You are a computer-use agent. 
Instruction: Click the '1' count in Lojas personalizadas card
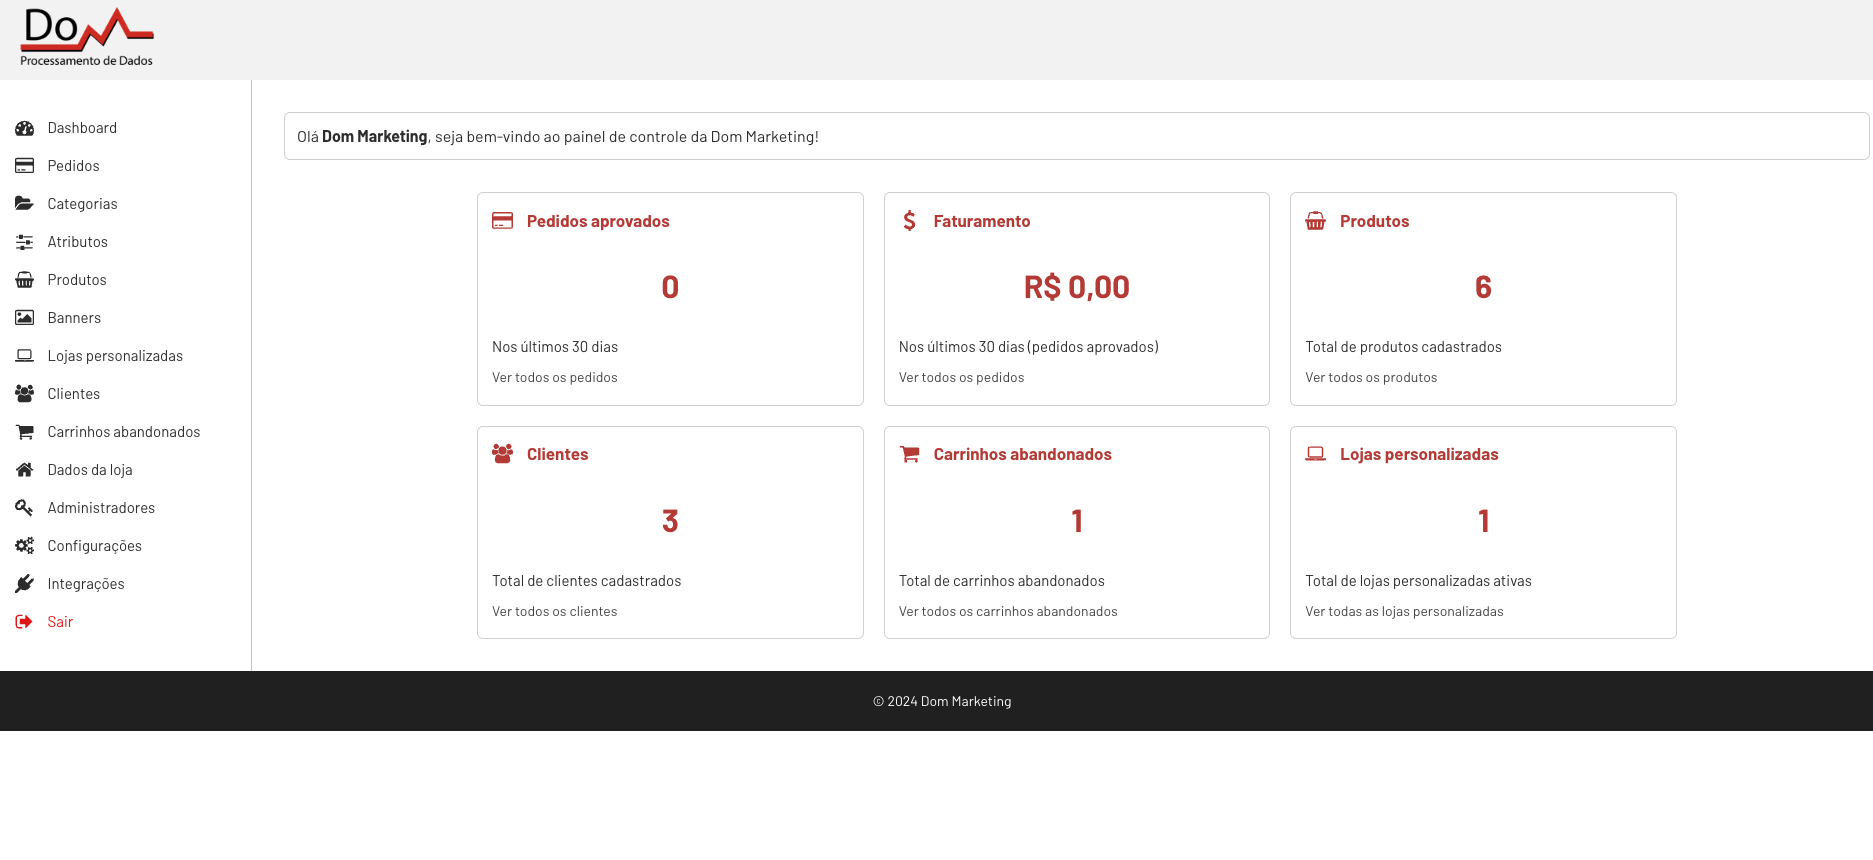pyautogui.click(x=1484, y=521)
